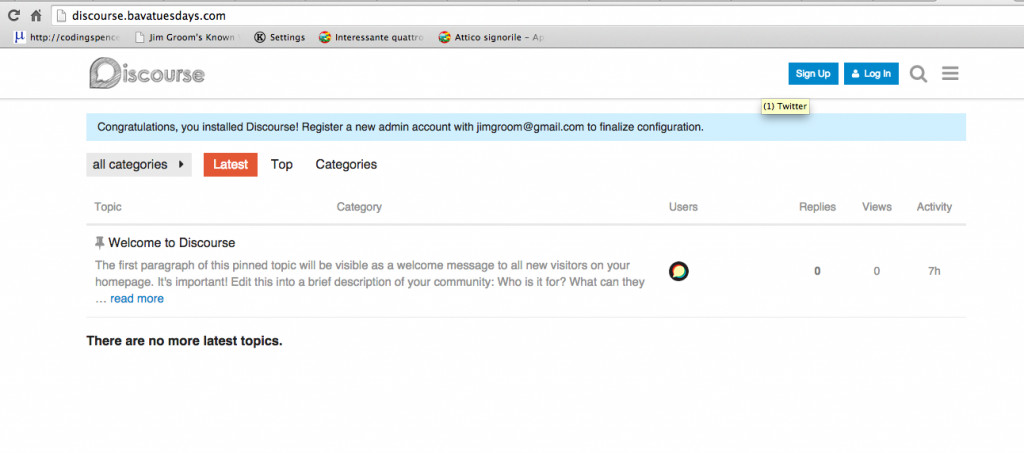1024x453 pixels.
Task: Open the Jim Groom's Known bookmark
Action: pos(185,37)
